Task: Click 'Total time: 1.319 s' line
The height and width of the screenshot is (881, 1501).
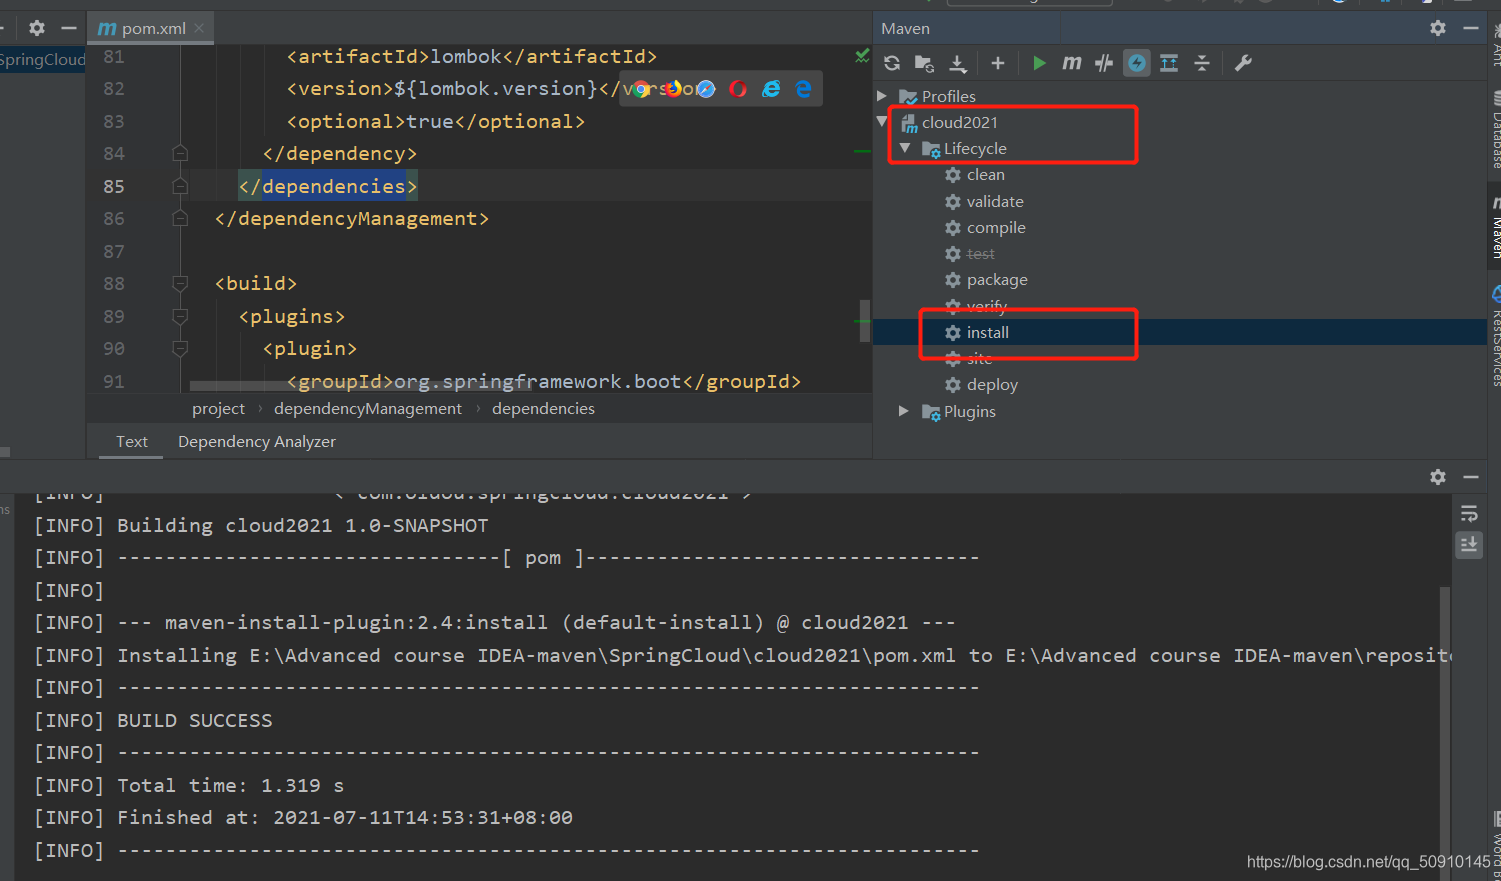Action: click(x=231, y=785)
